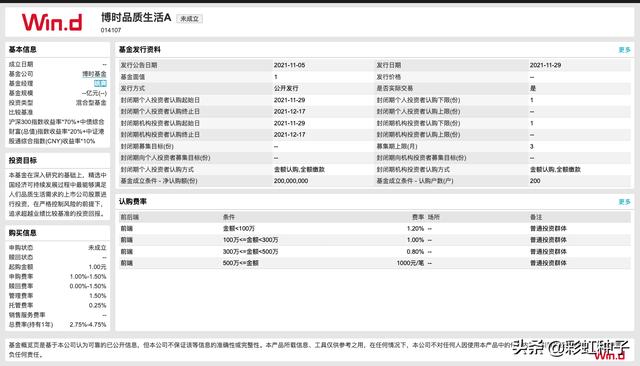Select 公开发行 in the 发行方式 row
640x366 pixels.
click(286, 88)
